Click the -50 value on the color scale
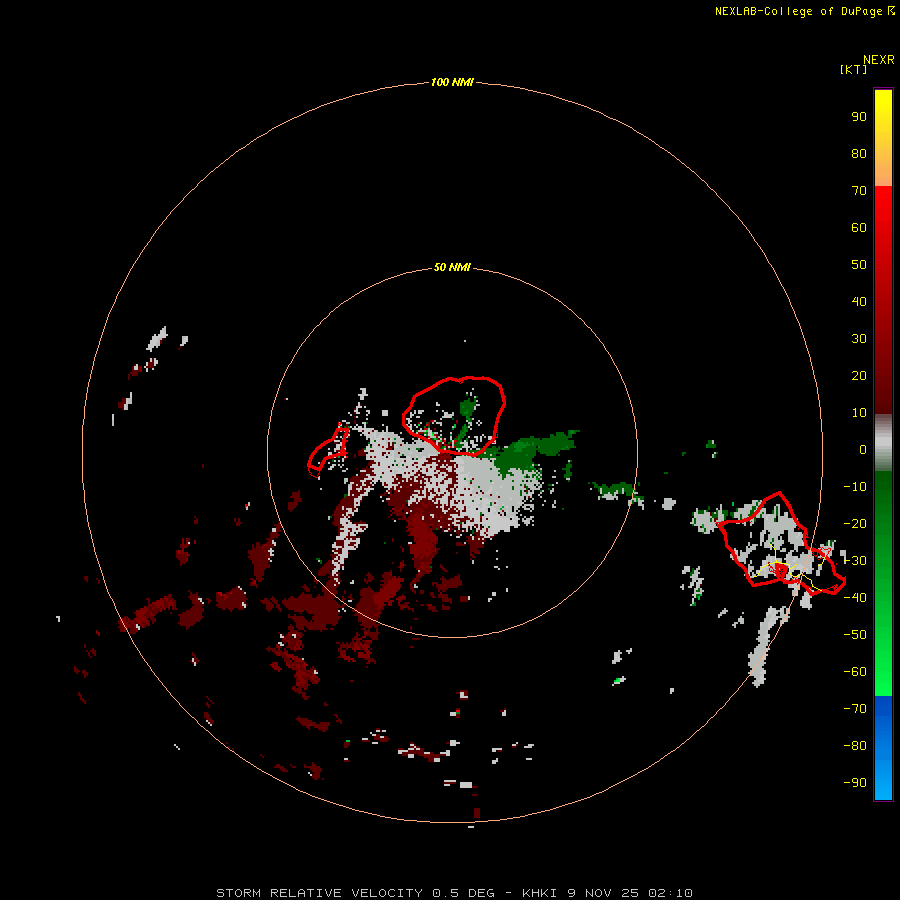Screen dimensions: 900x900 pos(855,635)
